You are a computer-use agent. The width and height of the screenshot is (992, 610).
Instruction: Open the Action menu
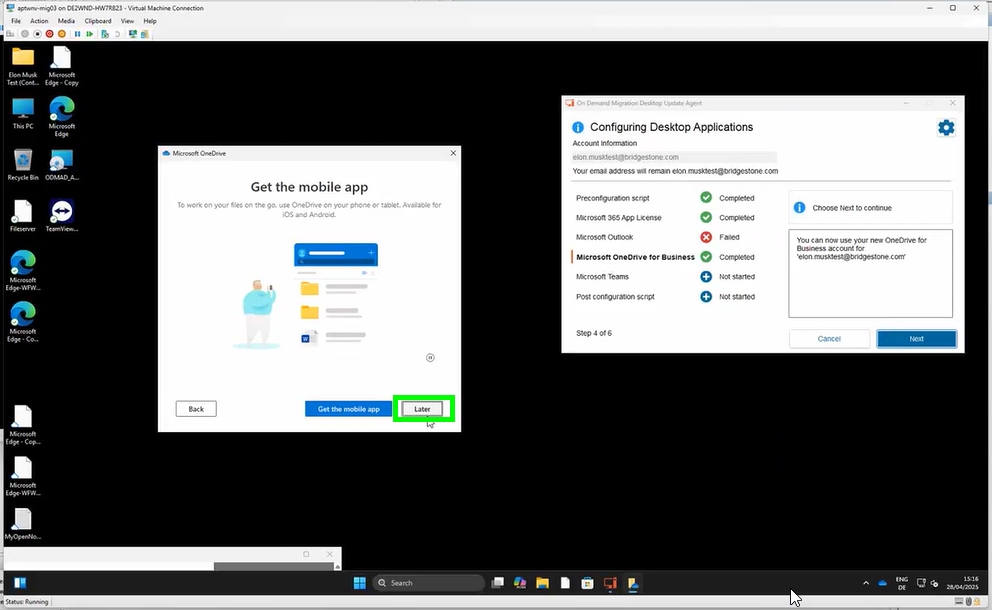[x=39, y=21]
